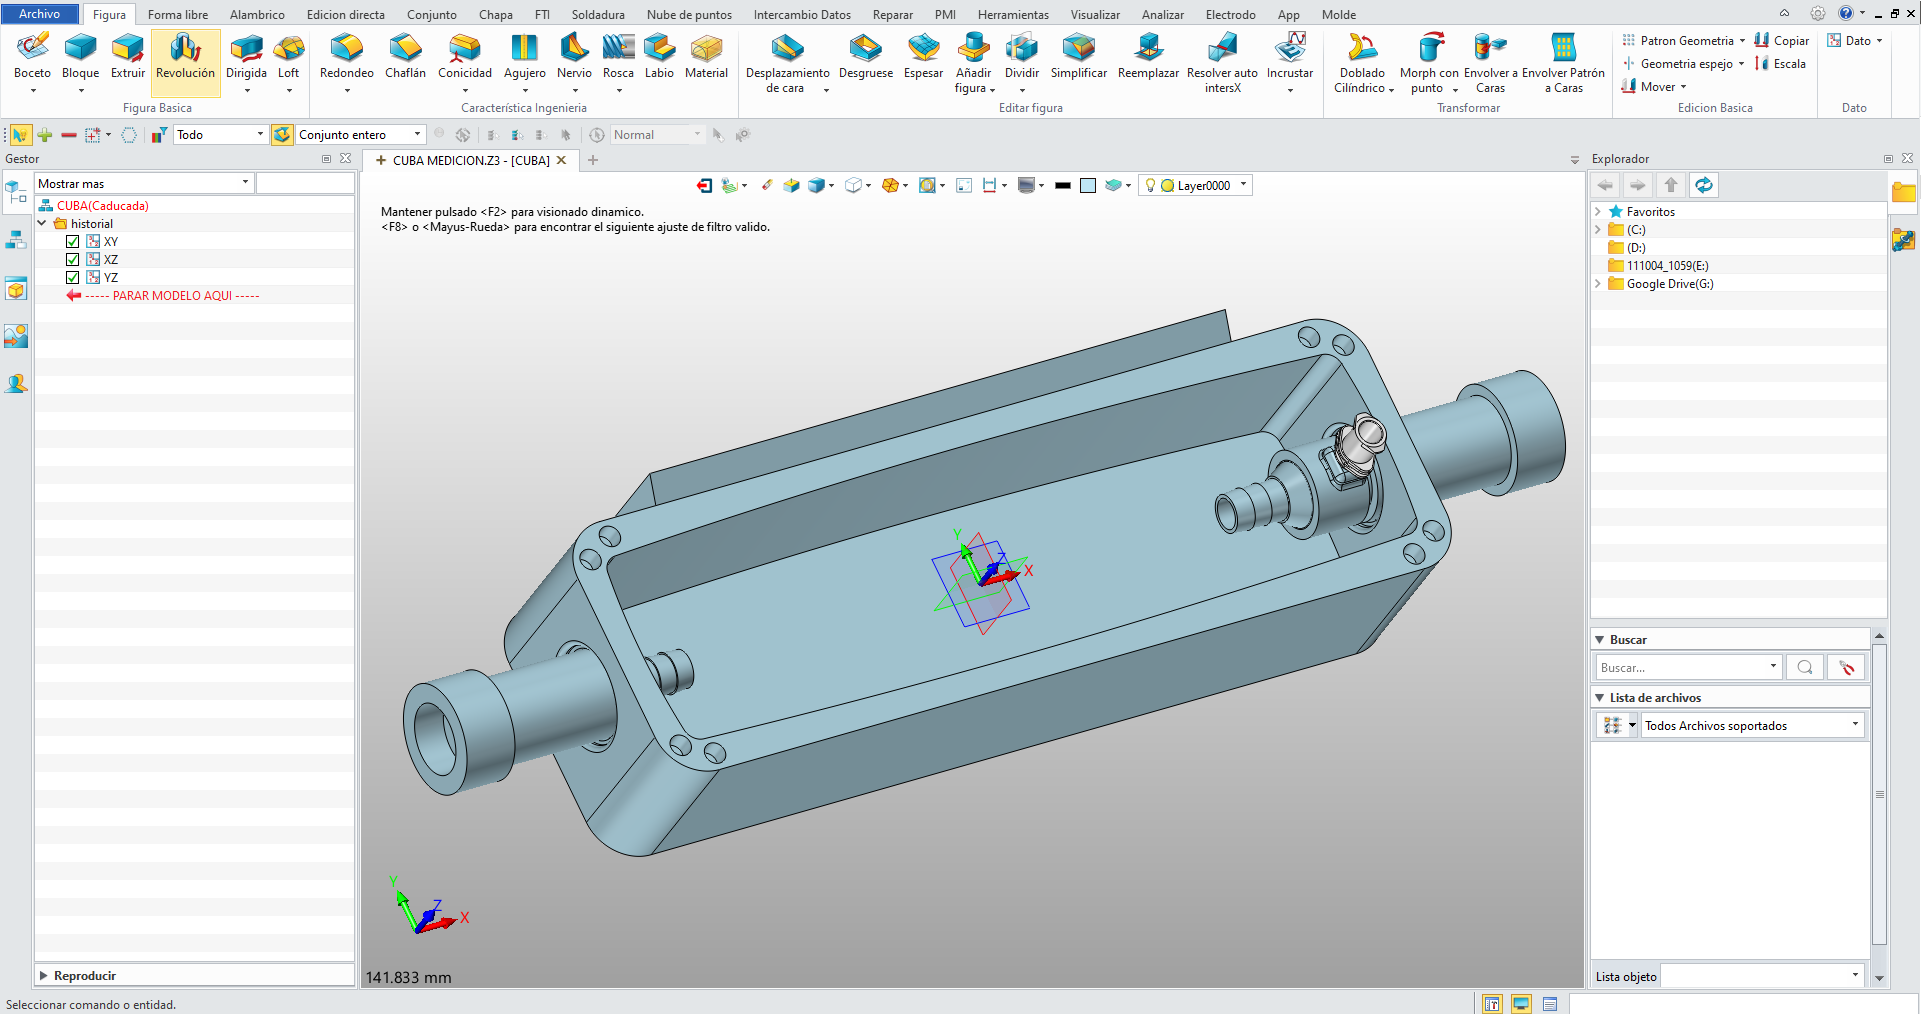This screenshot has width=1921, height=1014.
Task: Click into the Buscar search field
Action: (1682, 667)
